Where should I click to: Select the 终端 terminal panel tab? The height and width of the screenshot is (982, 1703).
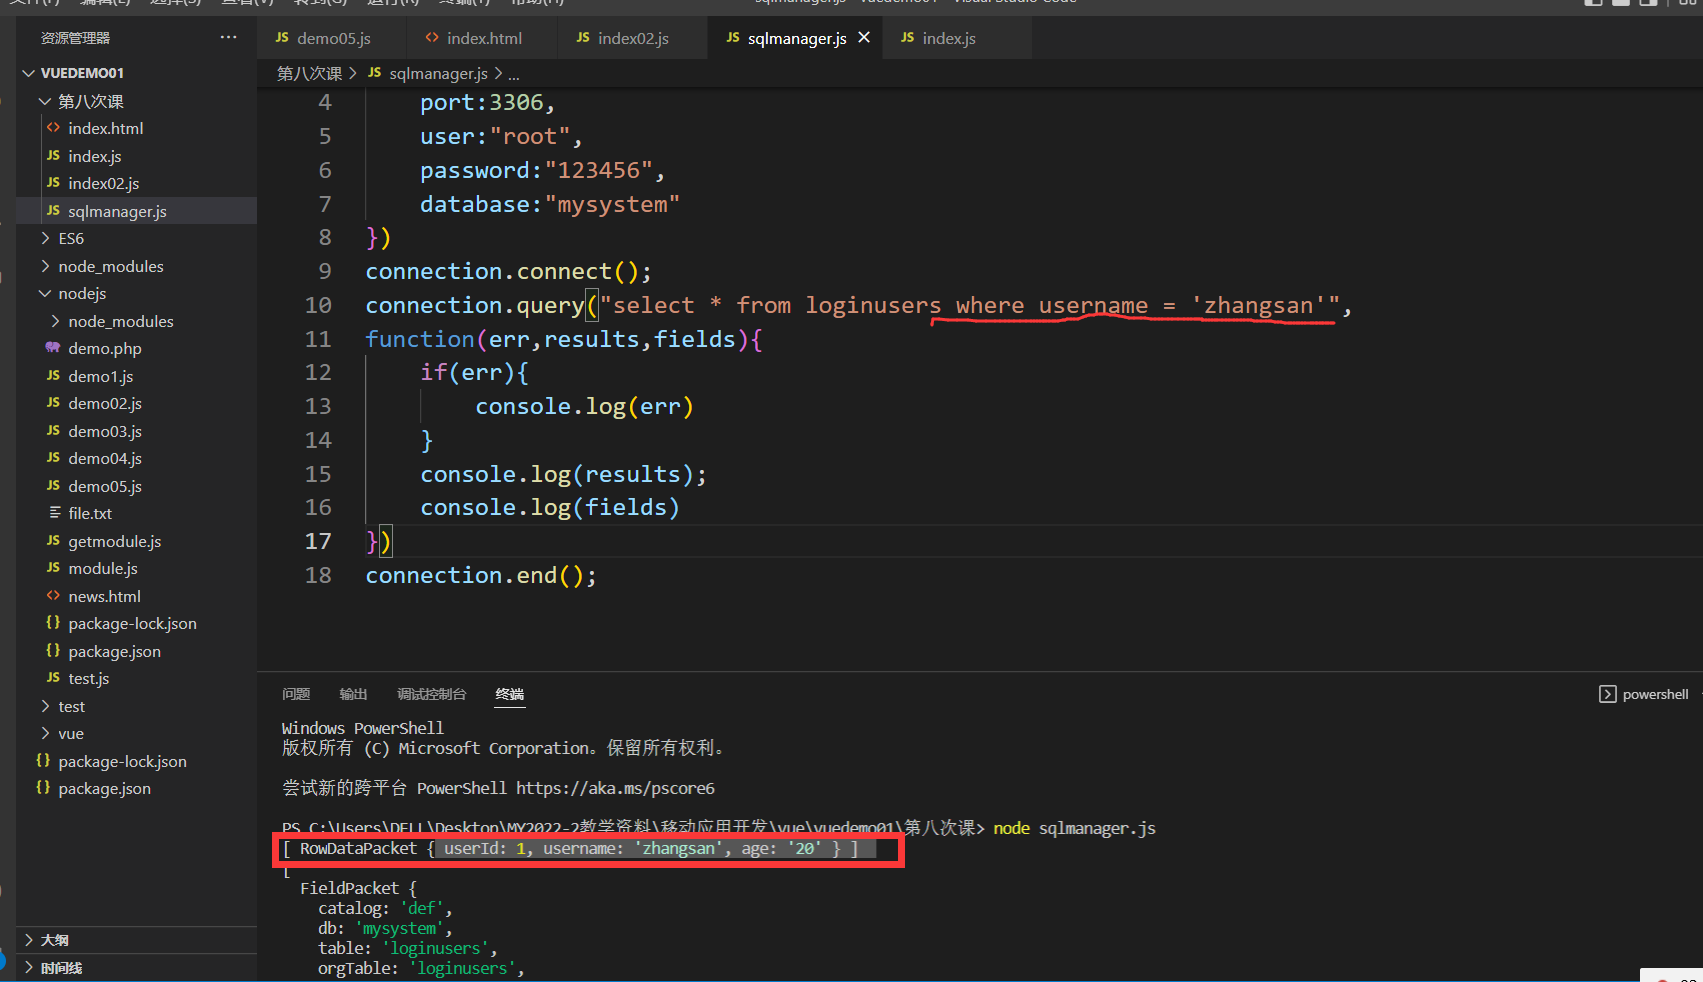[x=510, y=694]
